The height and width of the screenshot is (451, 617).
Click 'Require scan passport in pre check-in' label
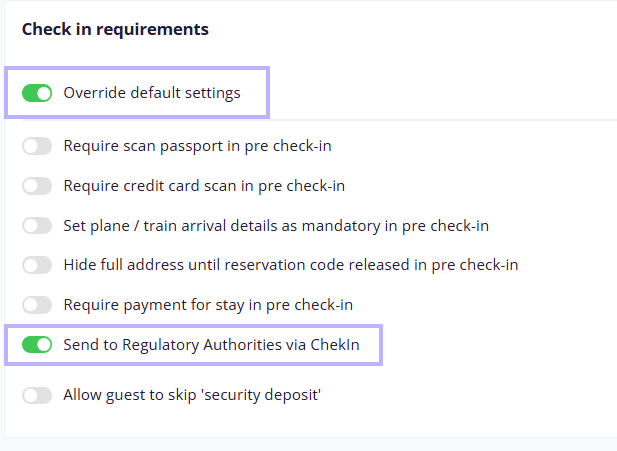point(198,146)
